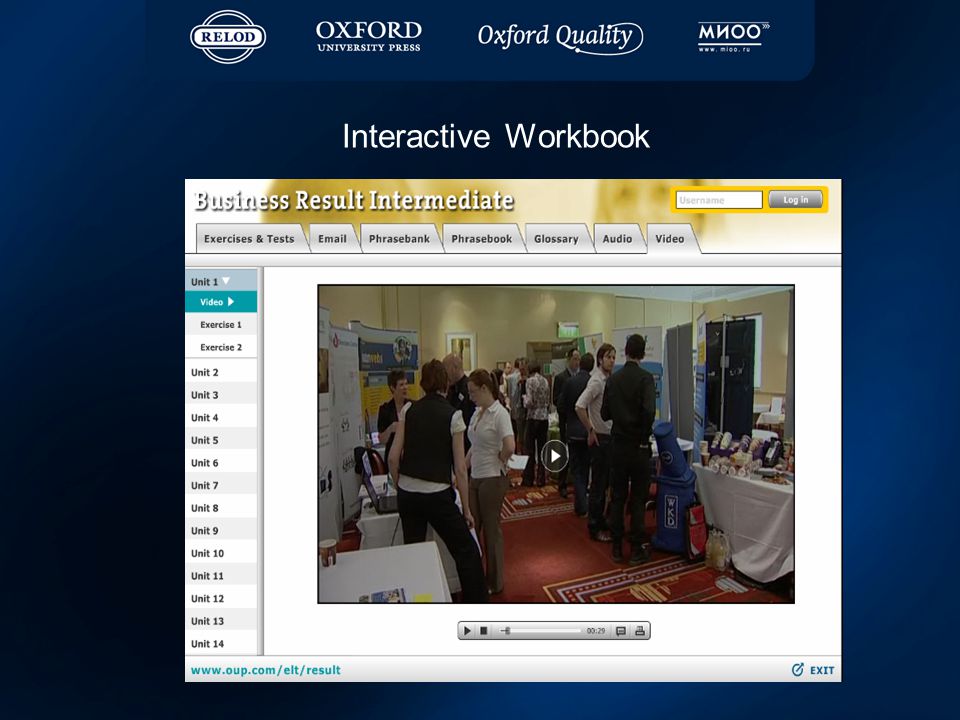Click the print icon in the player bar
Screen dimensions: 960x720
click(x=640, y=631)
